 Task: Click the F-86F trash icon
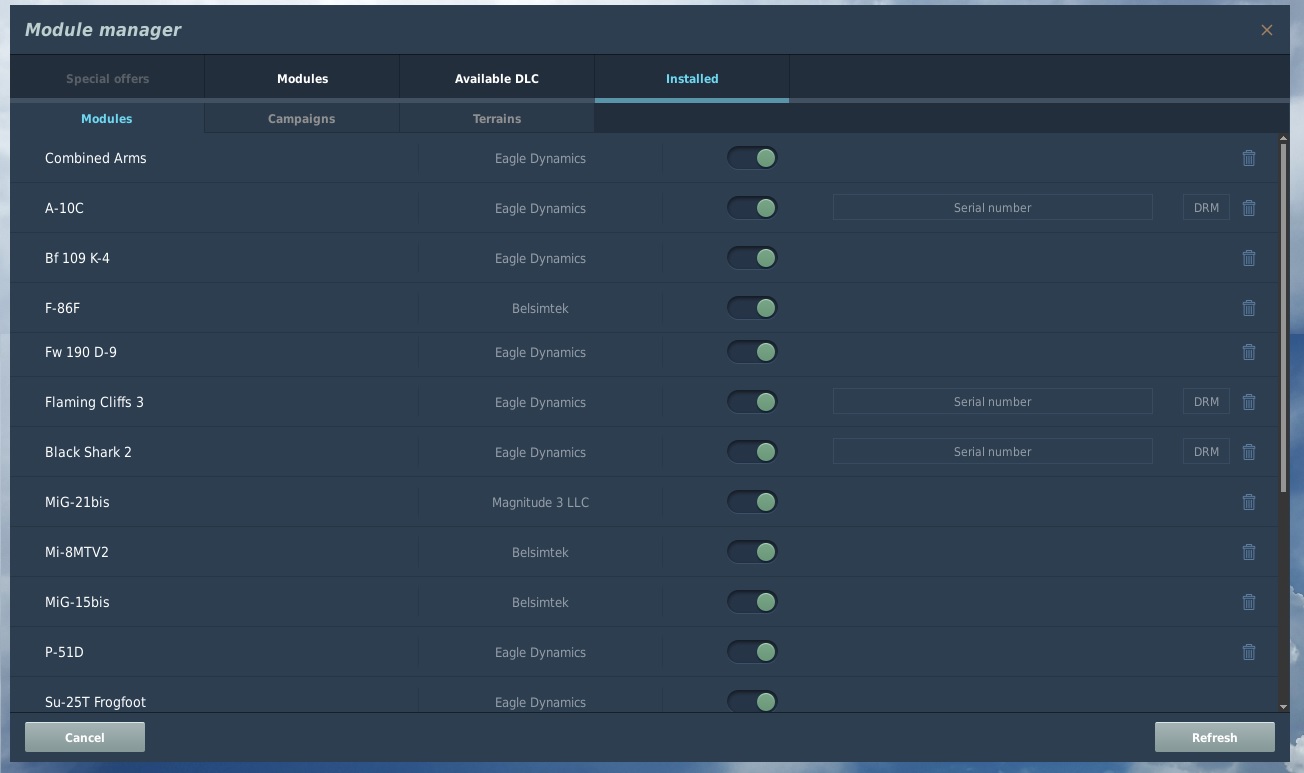pyautogui.click(x=1248, y=308)
